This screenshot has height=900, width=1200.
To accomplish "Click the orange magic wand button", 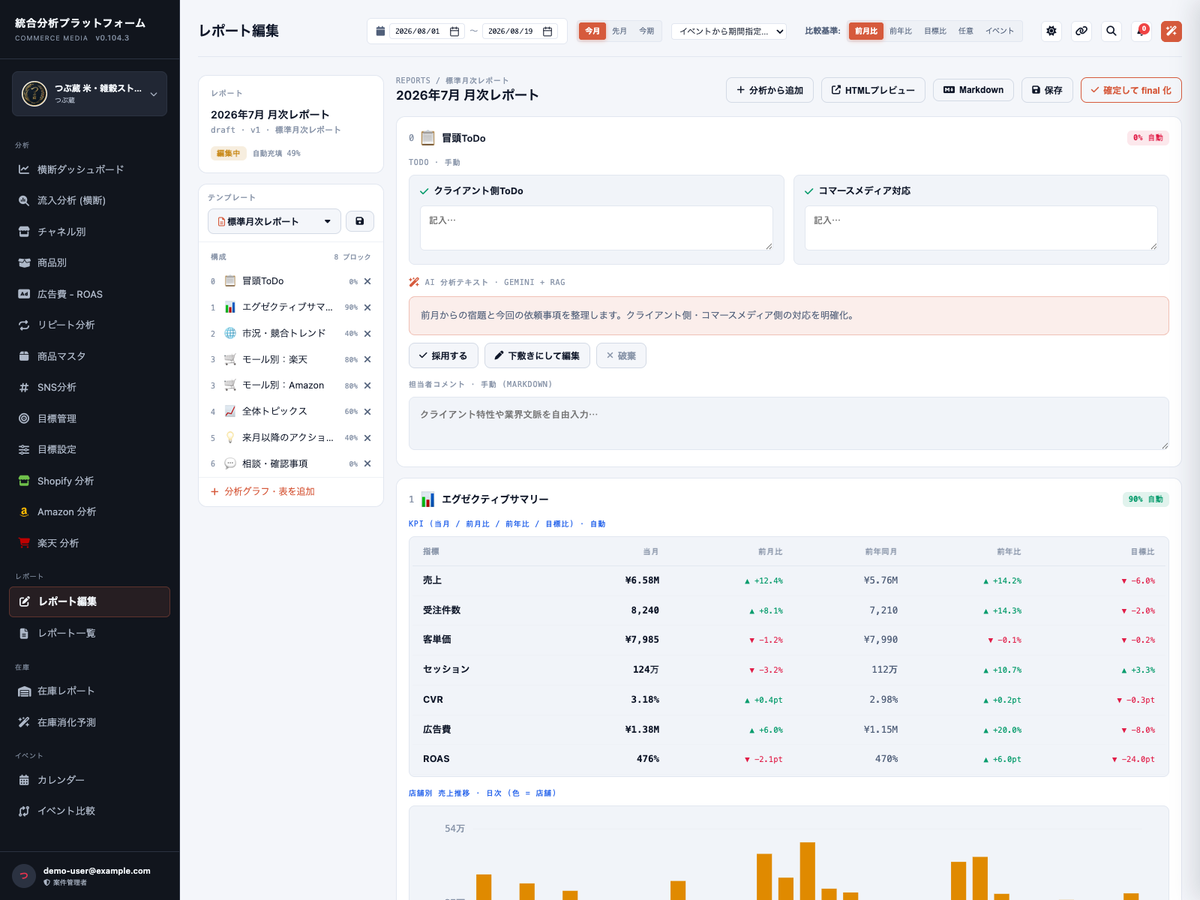I will coord(1171,31).
